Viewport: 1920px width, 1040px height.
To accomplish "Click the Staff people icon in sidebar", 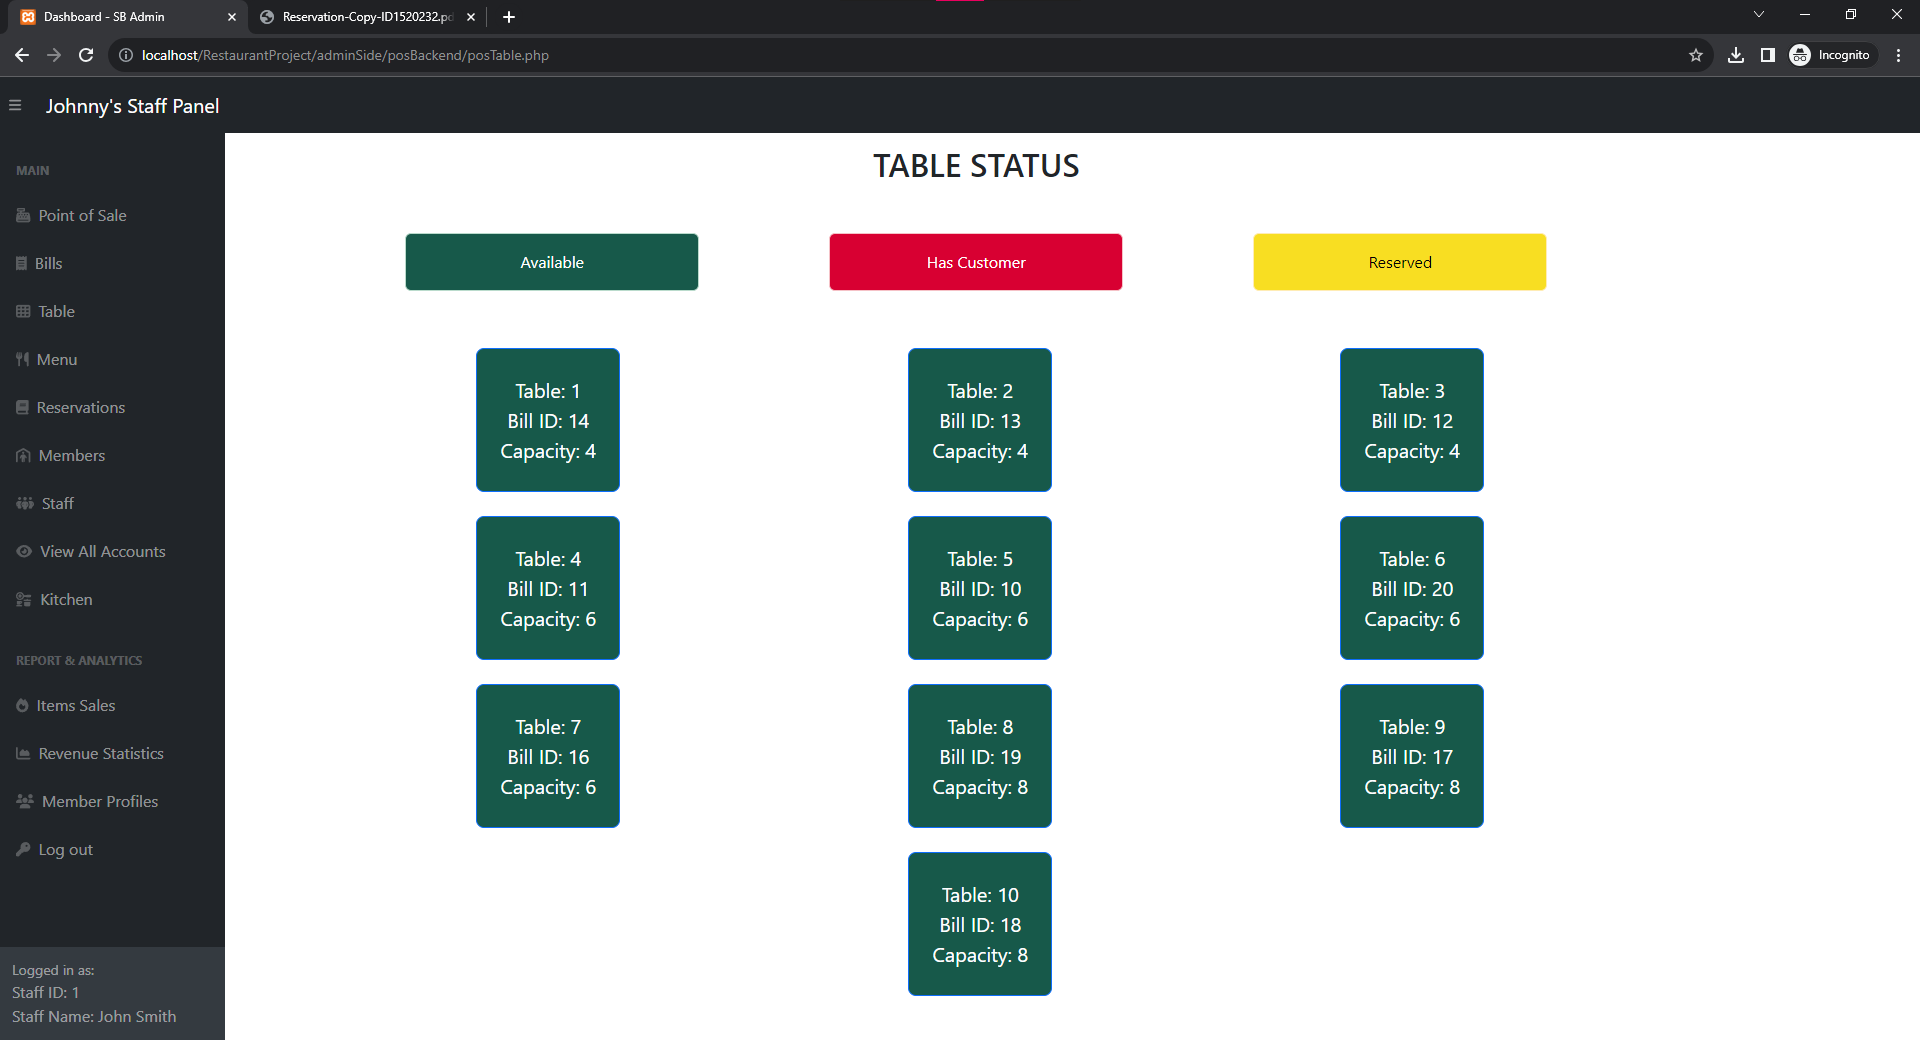I will pyautogui.click(x=25, y=503).
